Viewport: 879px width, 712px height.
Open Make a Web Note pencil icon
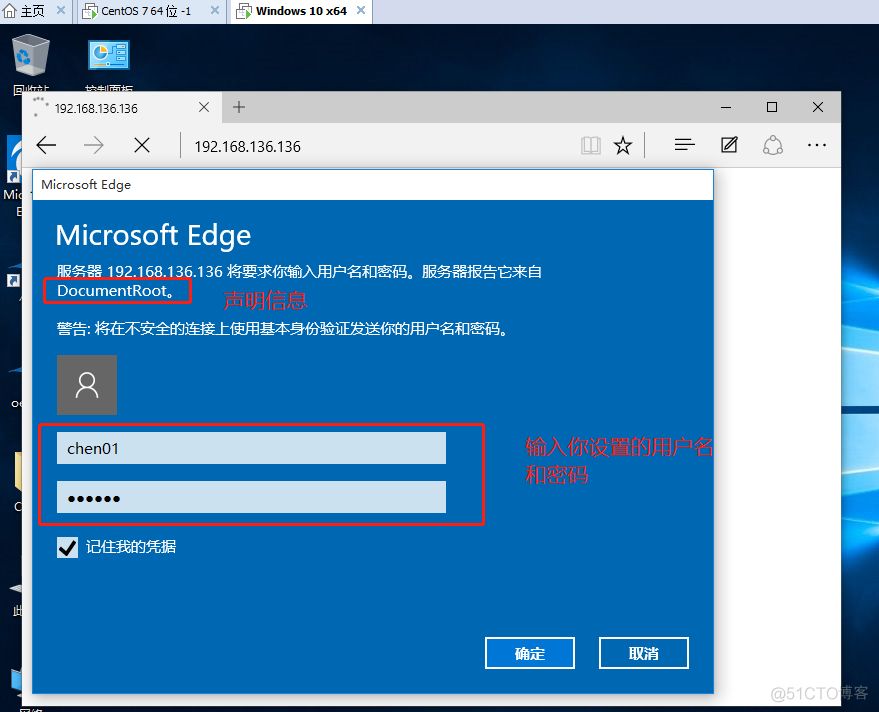coord(729,145)
